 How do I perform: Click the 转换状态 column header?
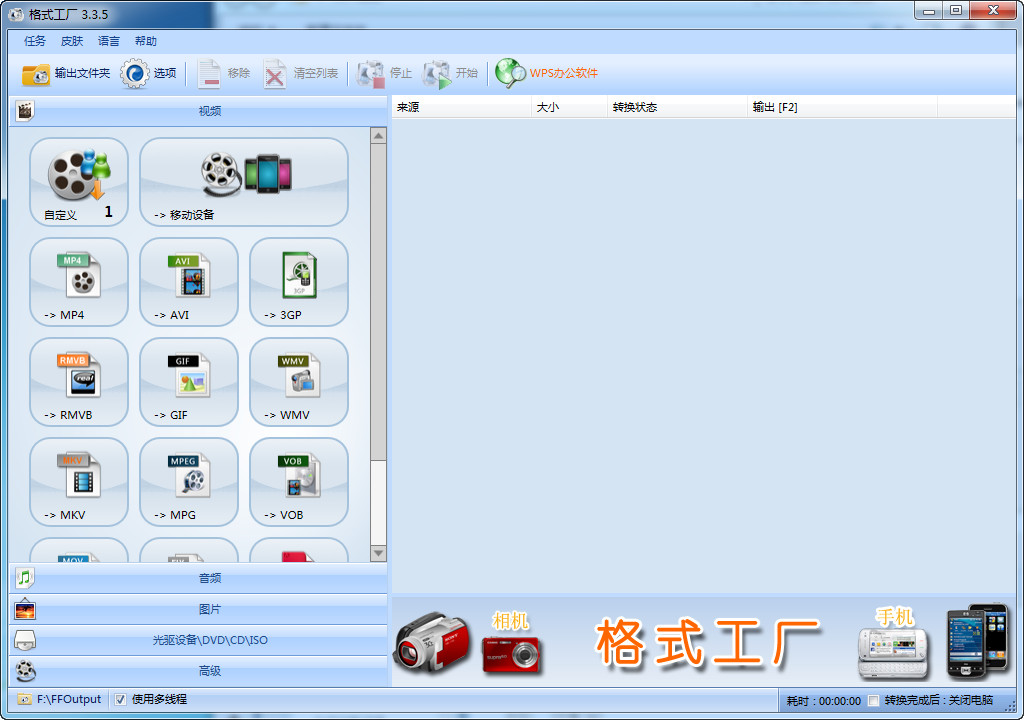pyautogui.click(x=677, y=107)
